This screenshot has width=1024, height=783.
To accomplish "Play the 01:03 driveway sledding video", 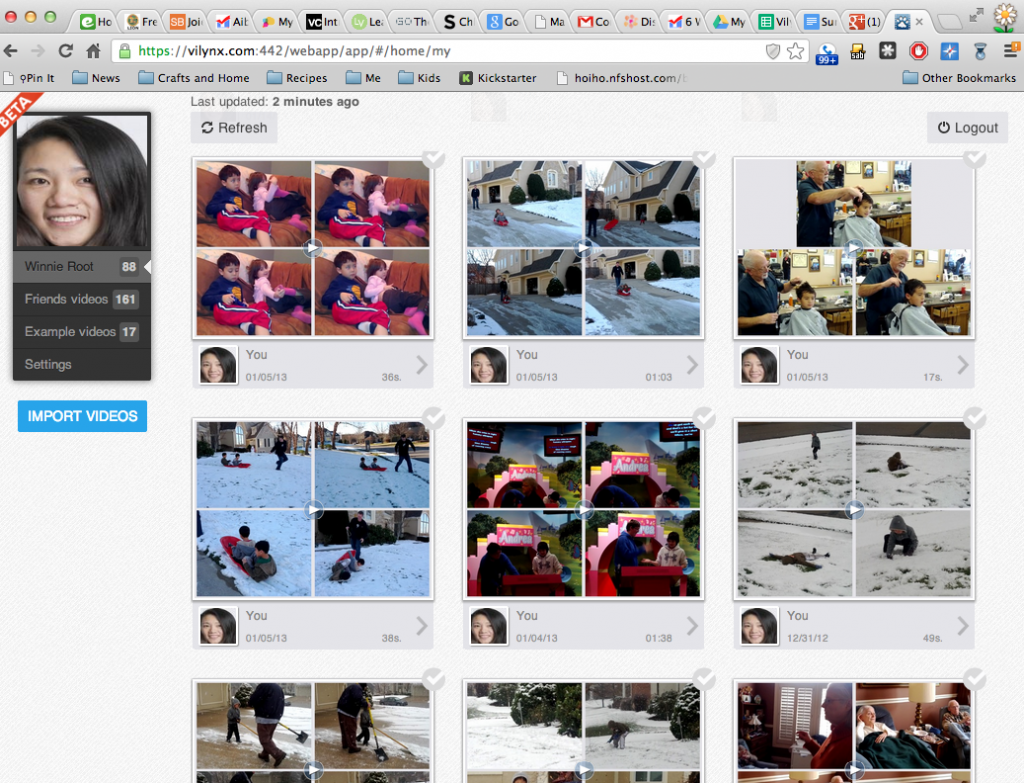I will (583, 248).
